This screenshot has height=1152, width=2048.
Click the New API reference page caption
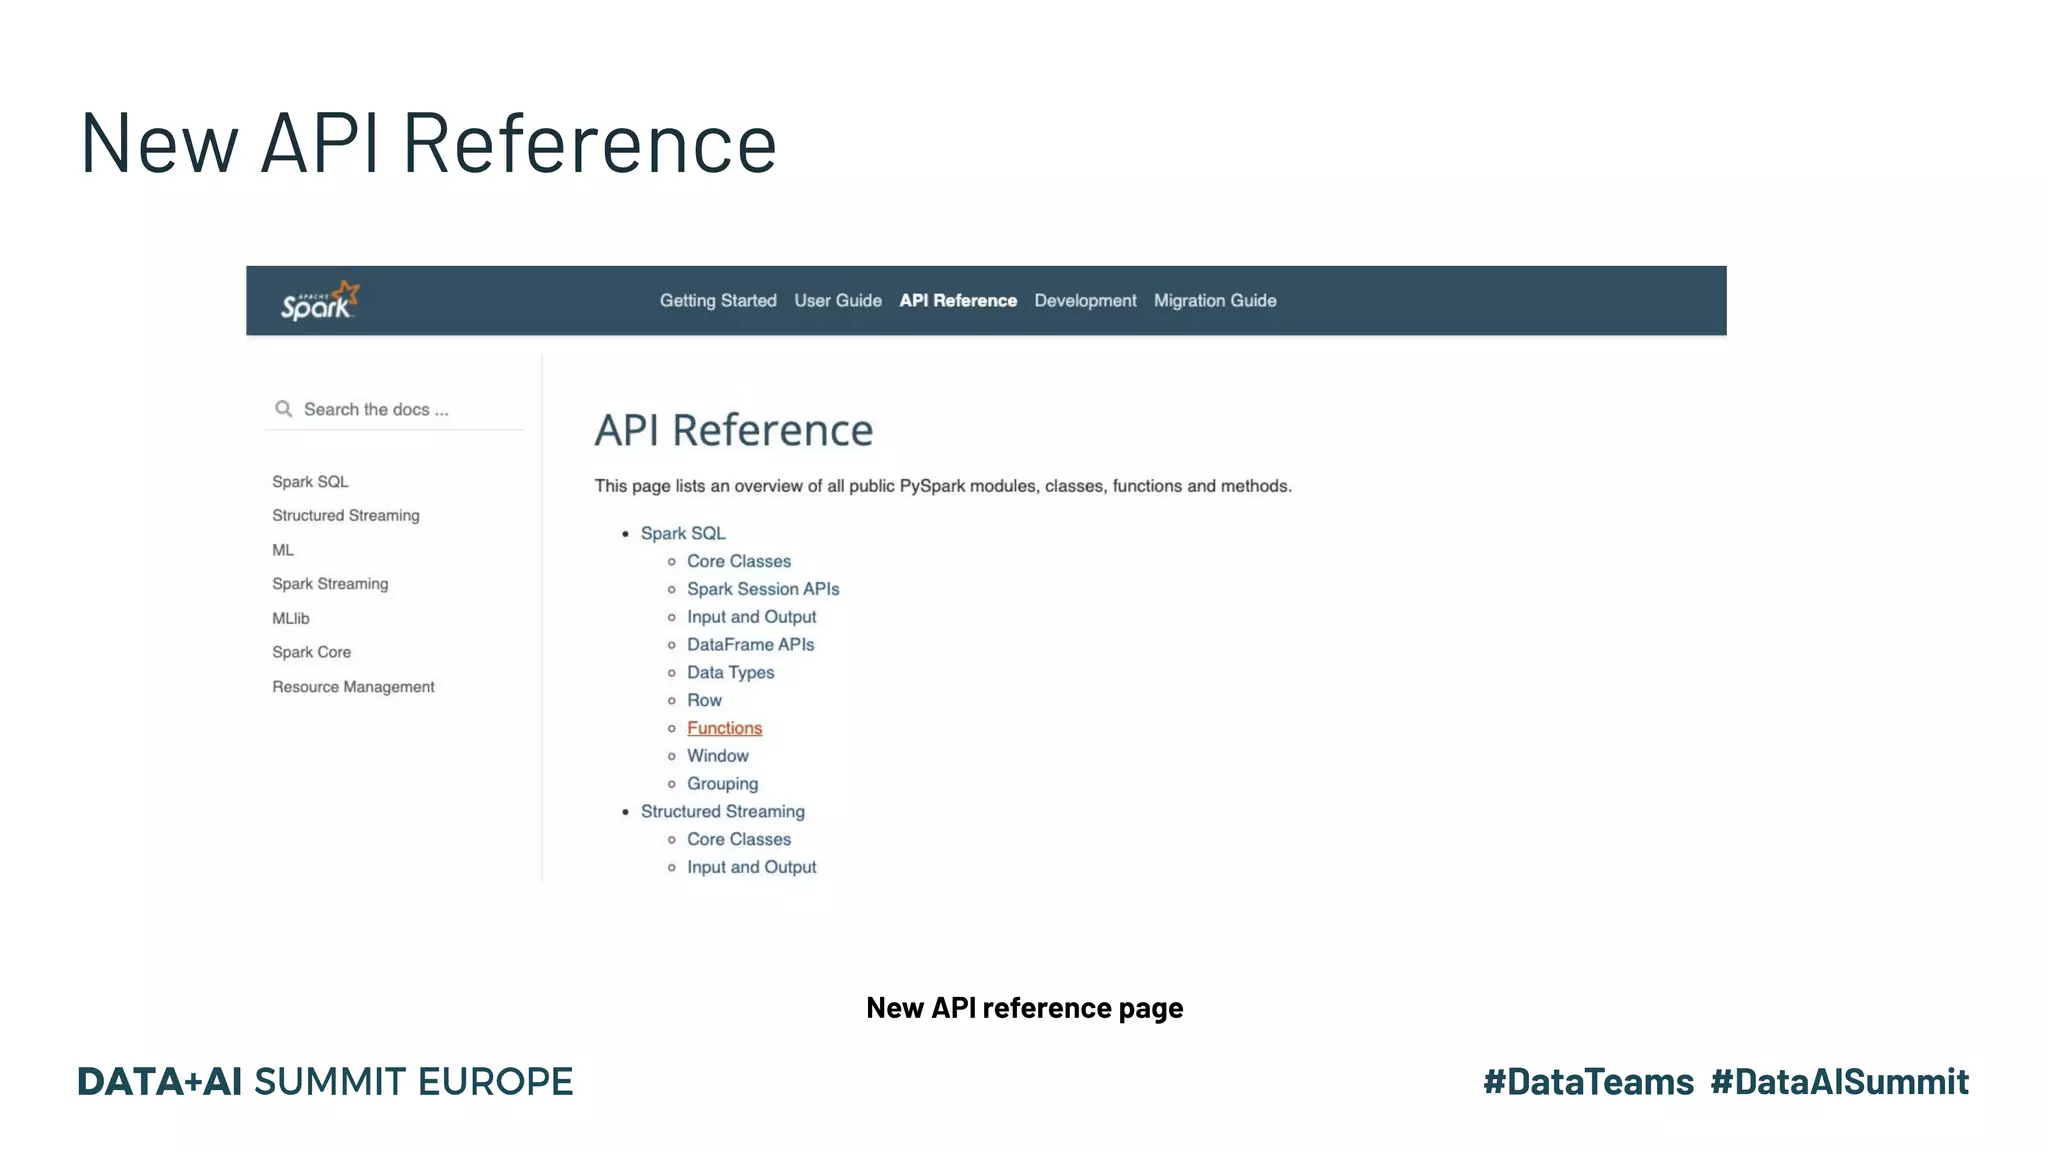1024,1007
